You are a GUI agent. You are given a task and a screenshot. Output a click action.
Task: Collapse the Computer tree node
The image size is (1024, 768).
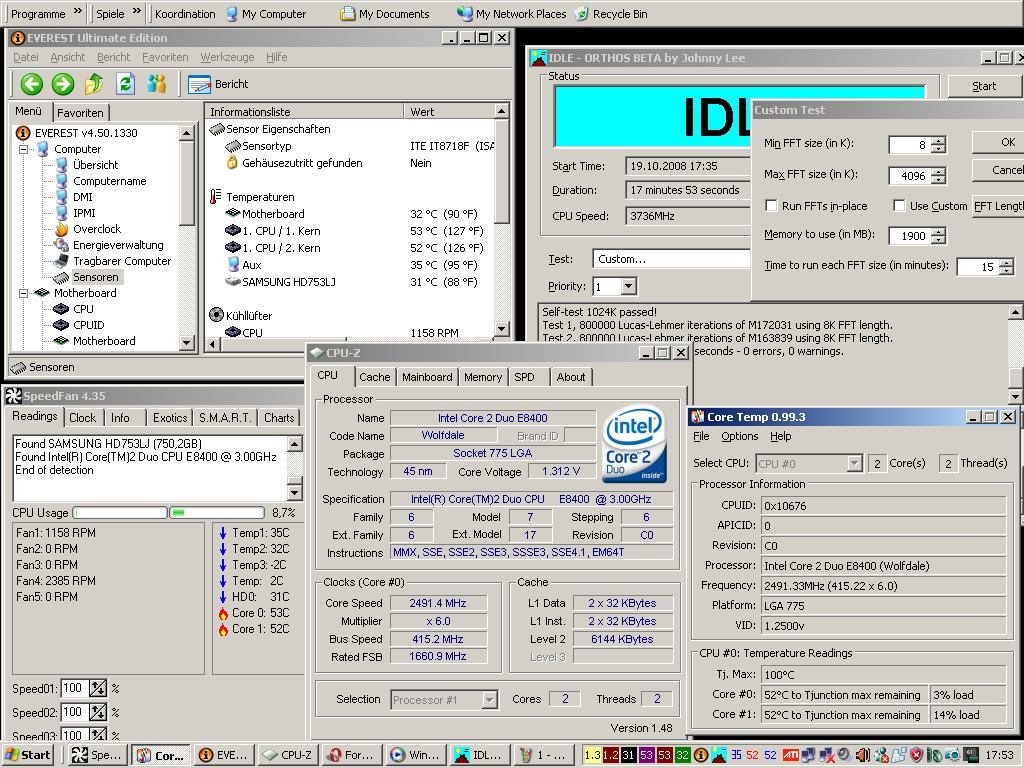click(23, 149)
